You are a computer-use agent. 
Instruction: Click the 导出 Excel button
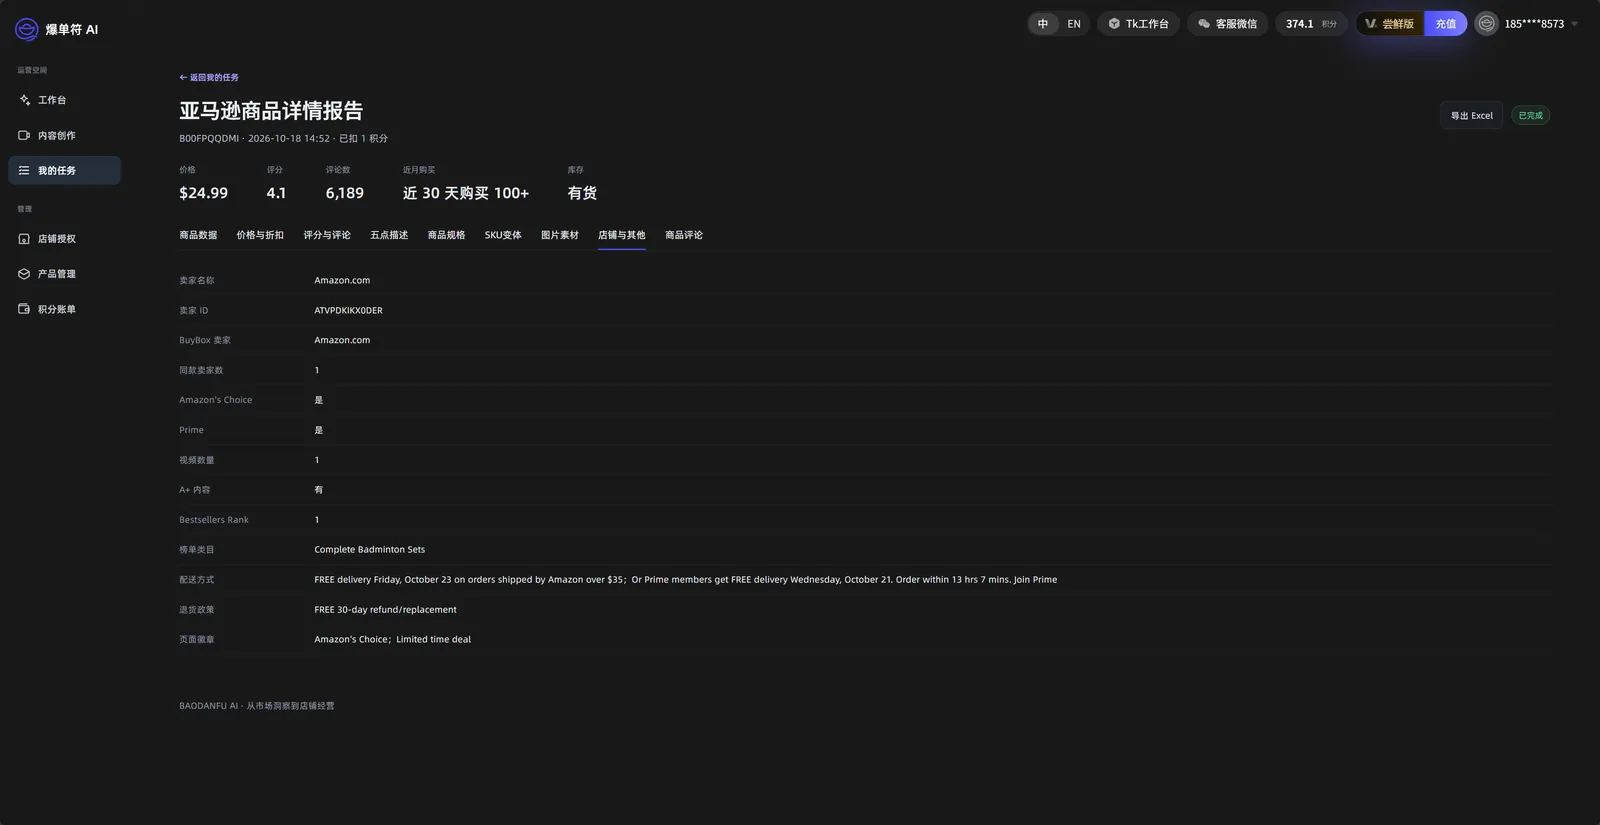click(x=1471, y=116)
